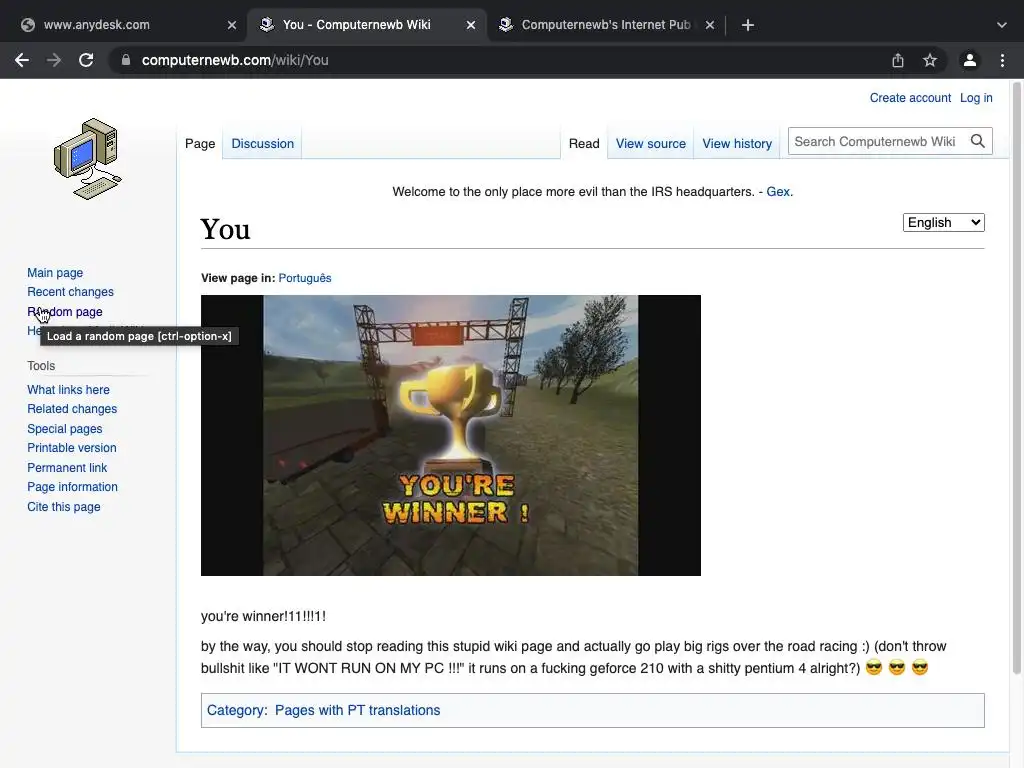The image size is (1024, 768).
Task: Click the Computernewb computer logo
Action: pos(88,159)
